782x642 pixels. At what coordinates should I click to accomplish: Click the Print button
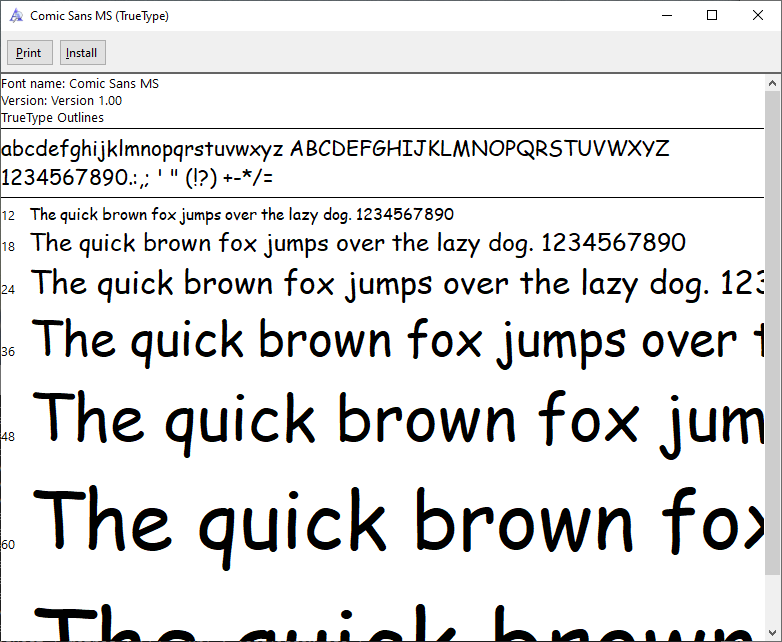(x=29, y=53)
